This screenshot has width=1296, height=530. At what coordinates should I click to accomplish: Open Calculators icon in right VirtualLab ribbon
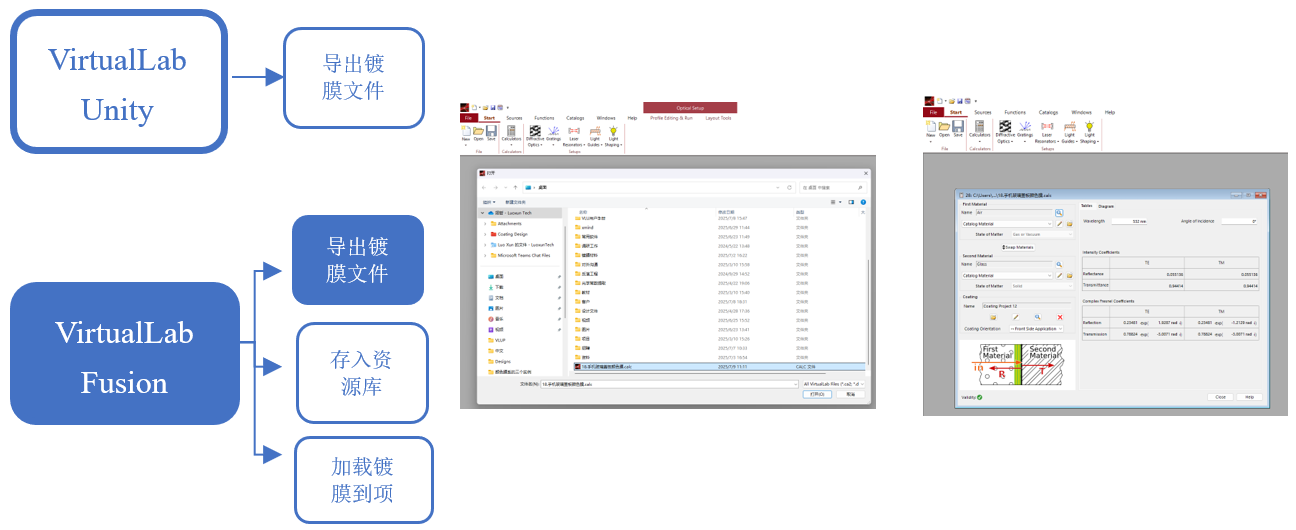[x=979, y=127]
